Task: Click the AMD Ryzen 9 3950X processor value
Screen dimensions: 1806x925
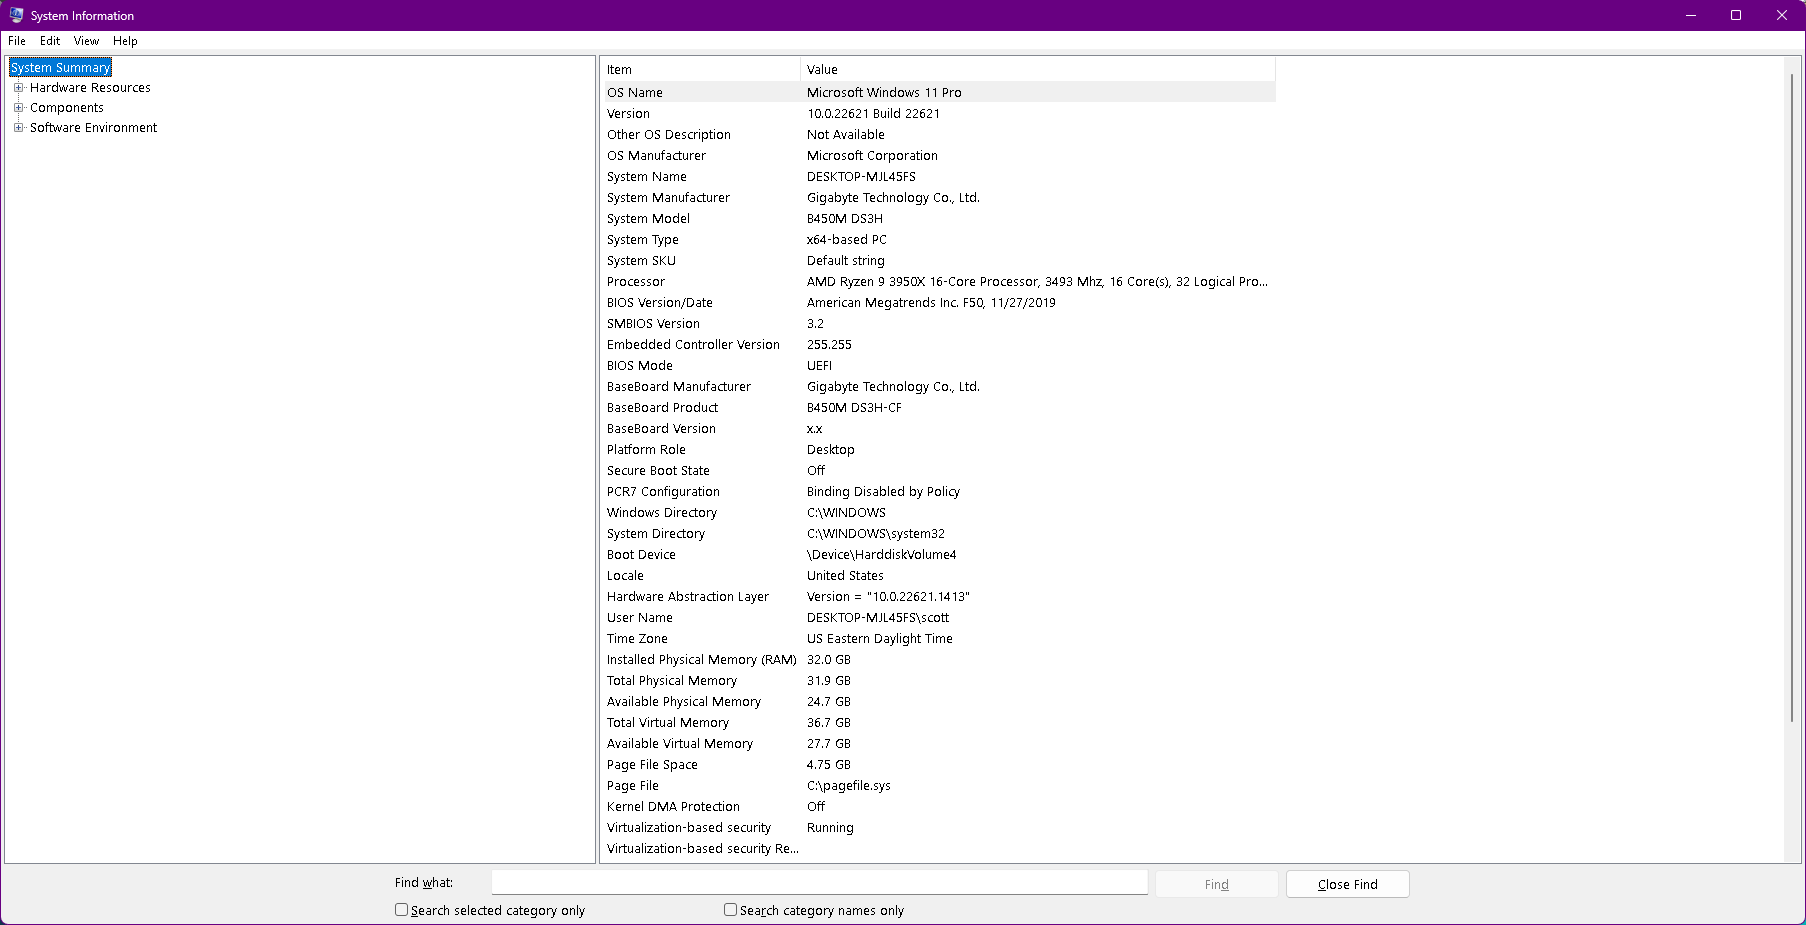Action: [x=1037, y=281]
